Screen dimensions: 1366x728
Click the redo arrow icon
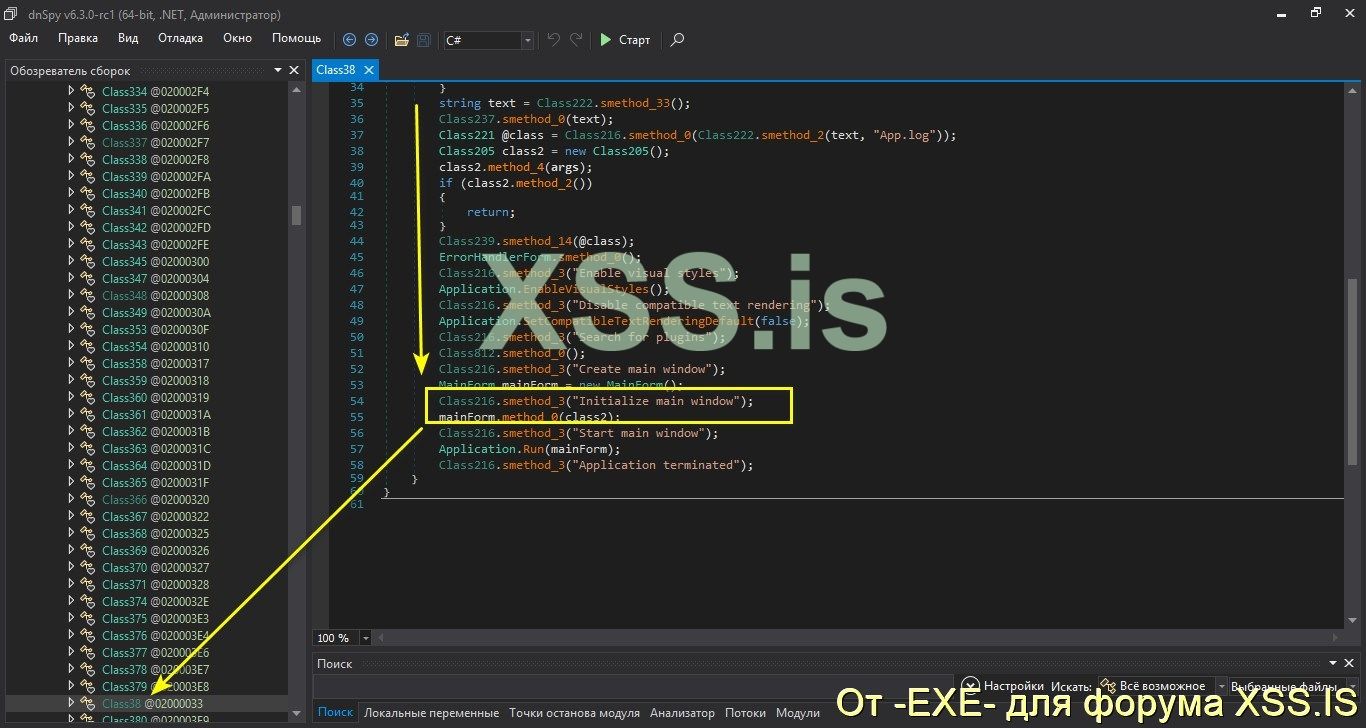point(576,40)
